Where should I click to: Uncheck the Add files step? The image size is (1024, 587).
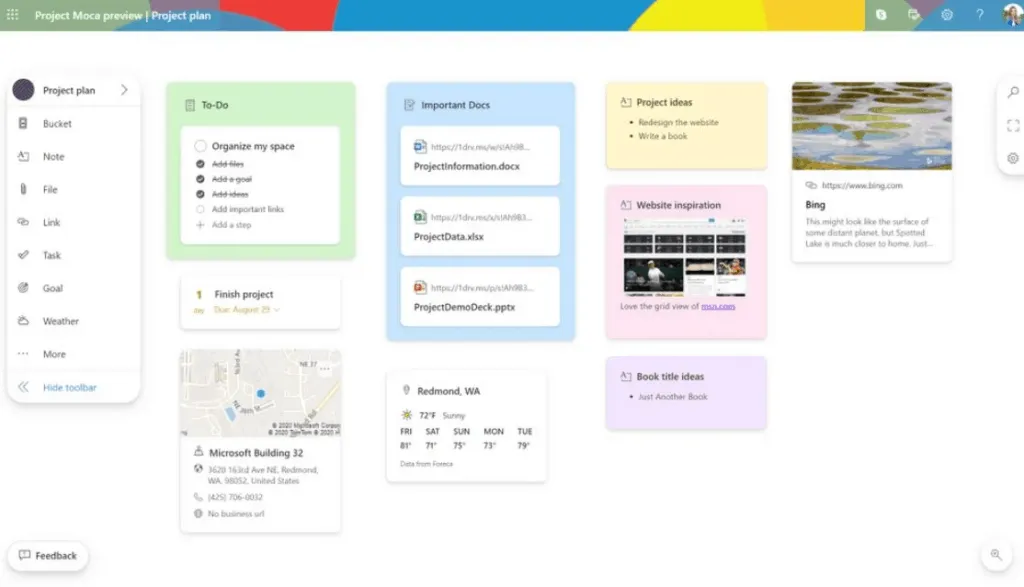201,164
